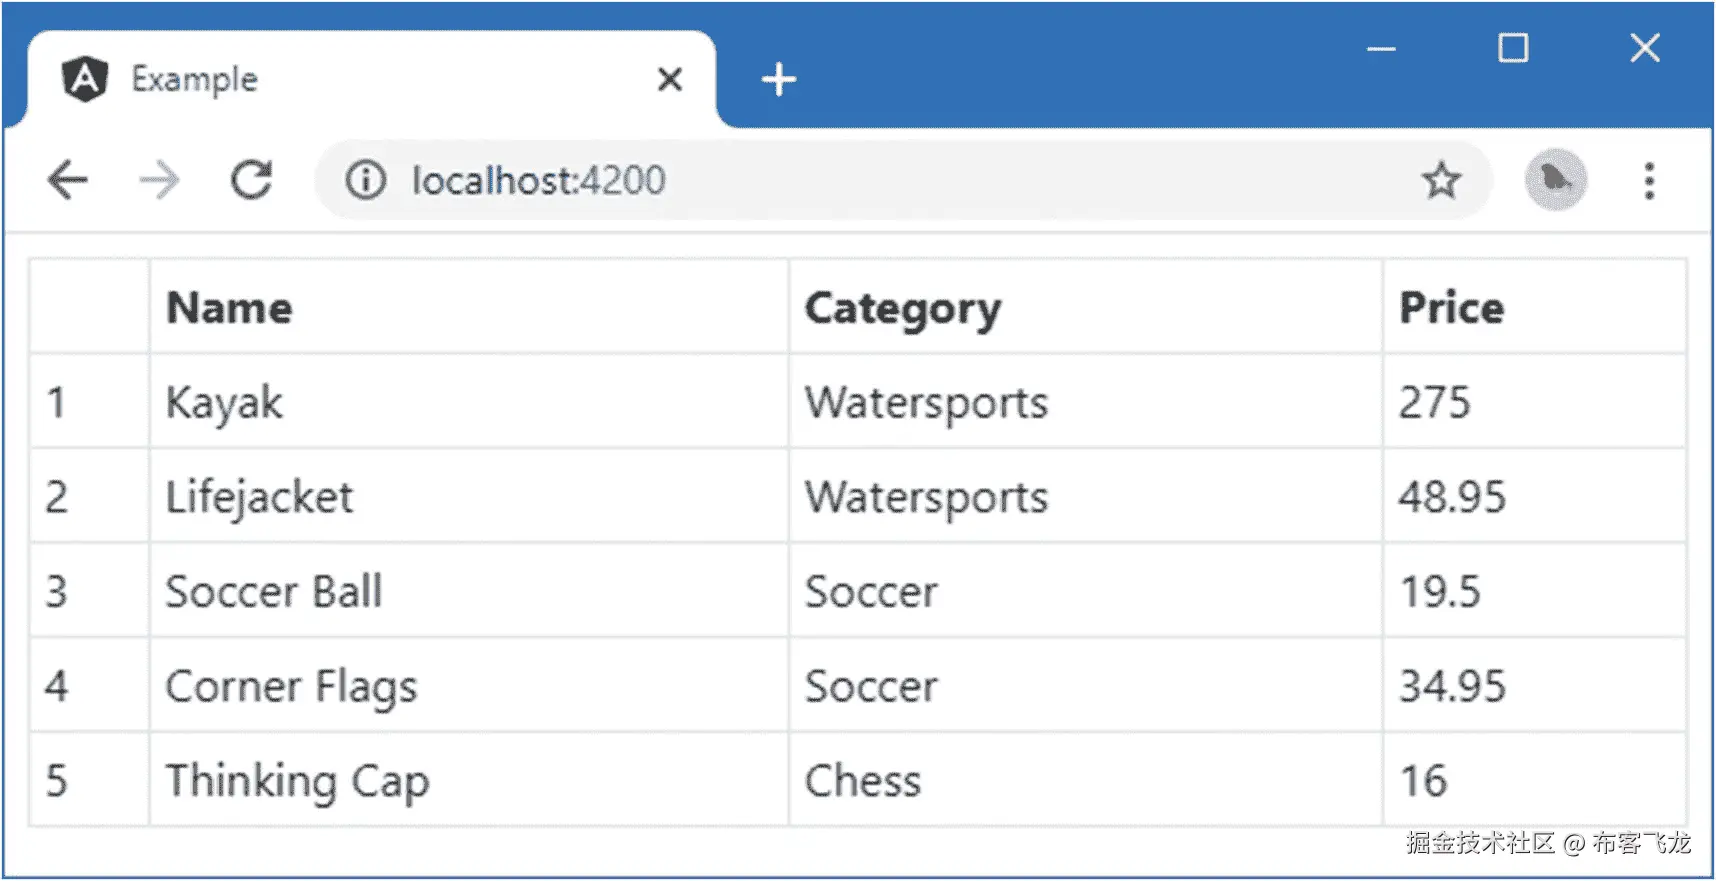1716x881 pixels.
Task: Open the three-dot browser menu
Action: pos(1649,181)
